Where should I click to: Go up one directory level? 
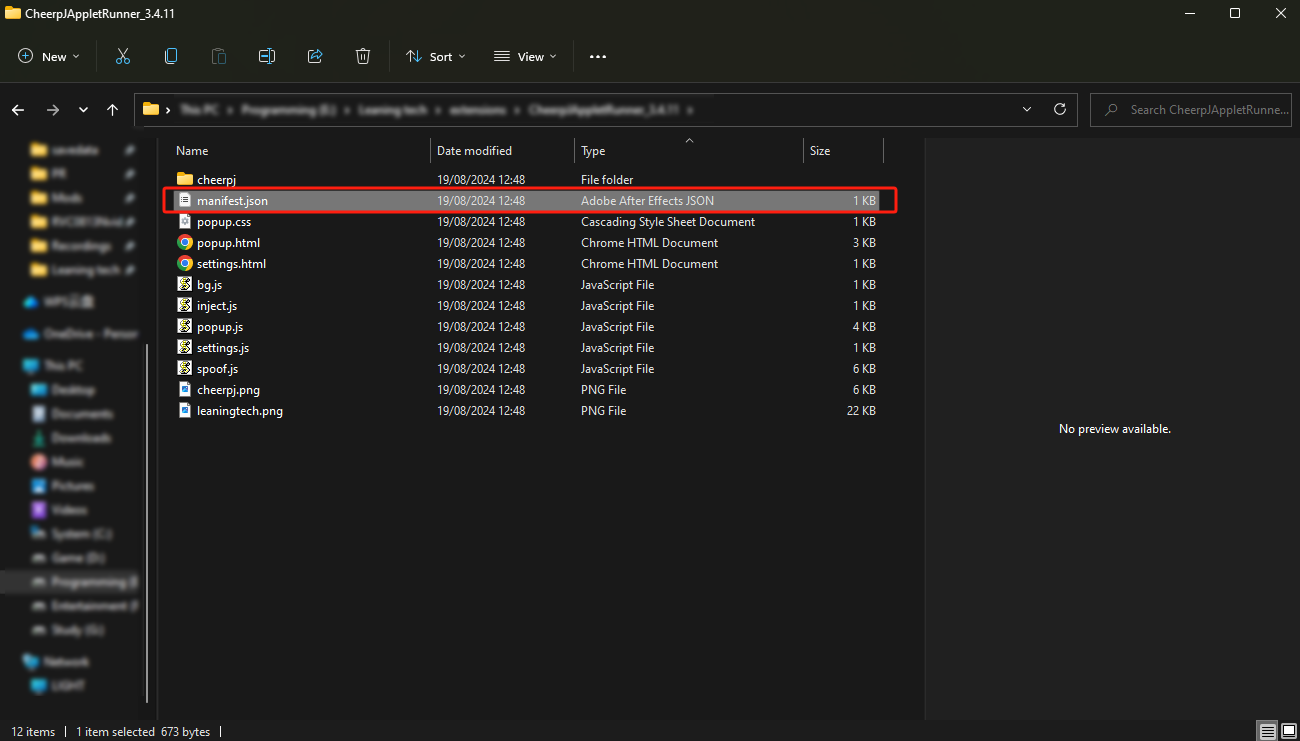point(113,110)
